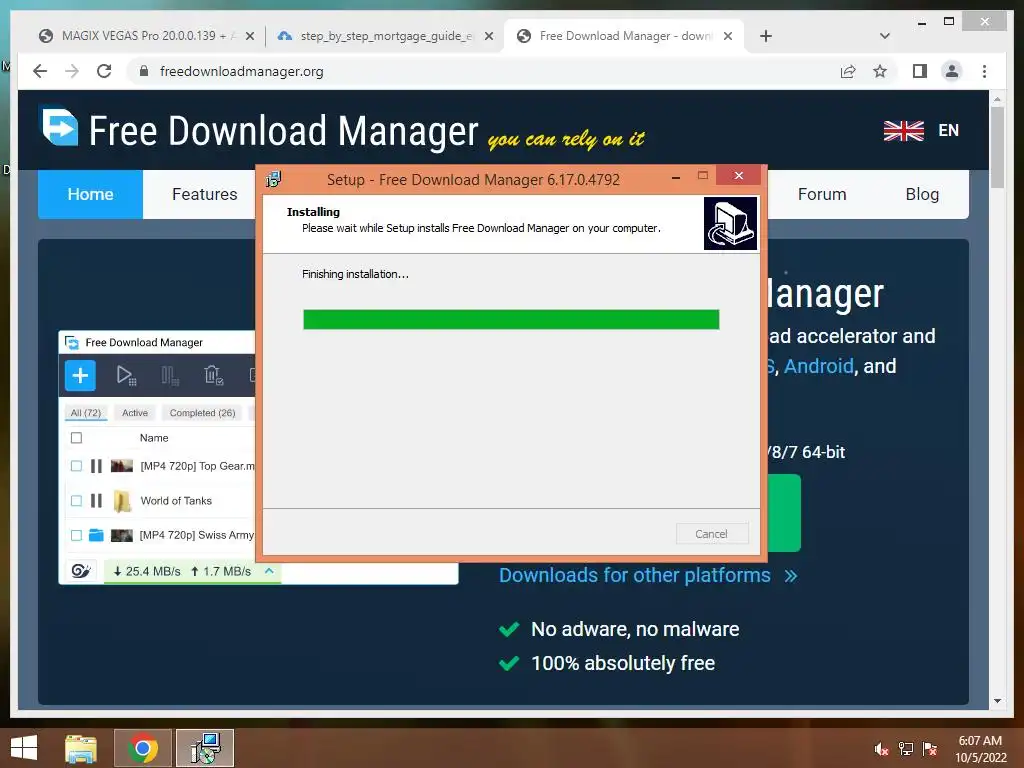This screenshot has width=1024, height=768.
Task: Click the snail speed mode icon
Action: coord(81,571)
